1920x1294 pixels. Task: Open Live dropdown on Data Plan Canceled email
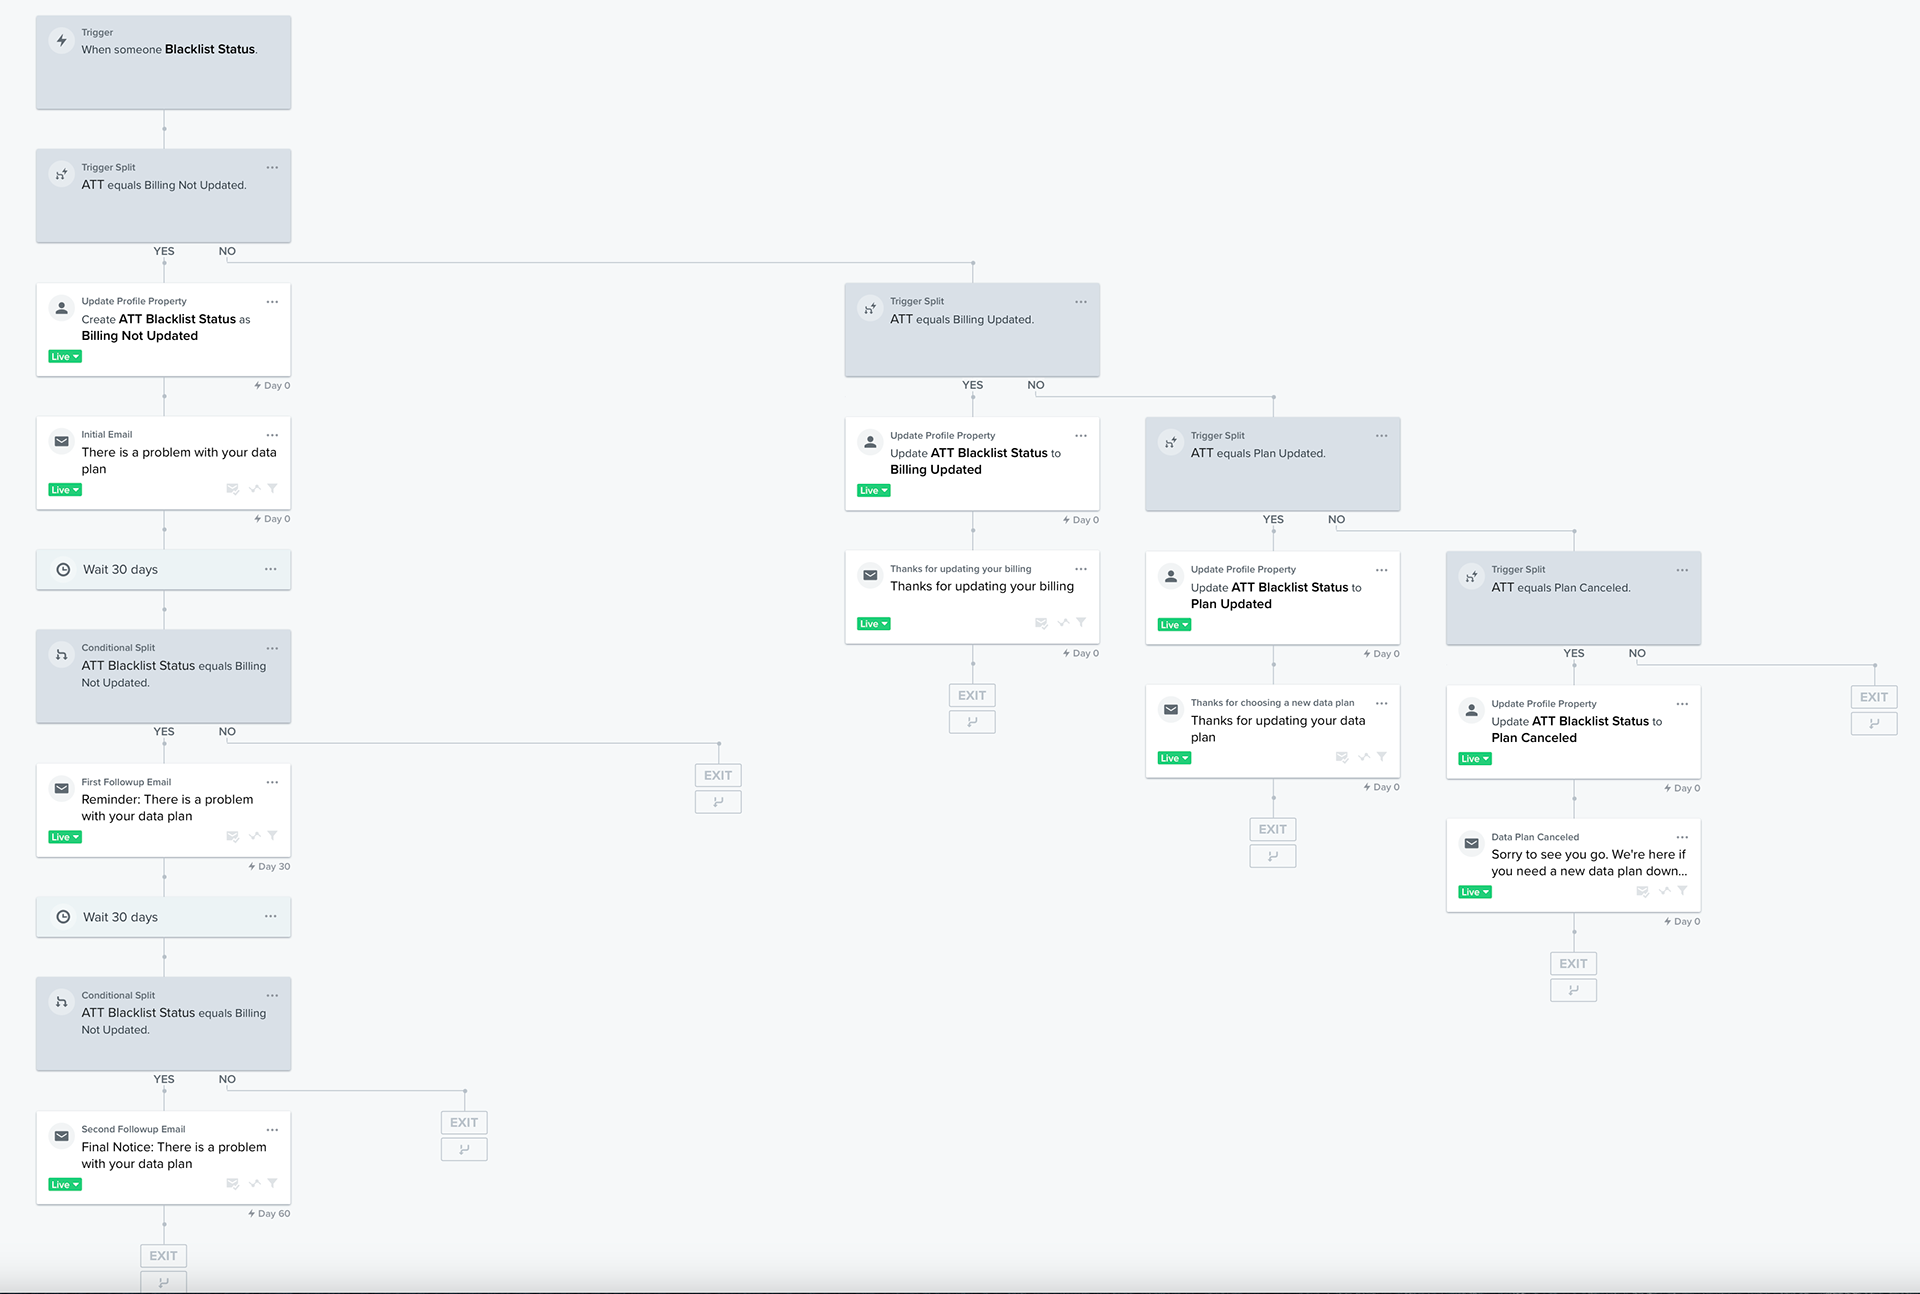pyautogui.click(x=1475, y=892)
